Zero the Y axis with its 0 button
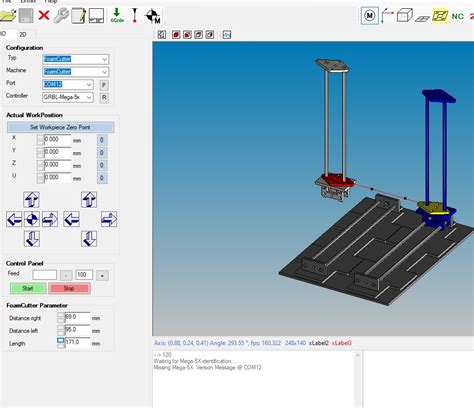Image resolution: width=474 pixels, height=408 pixels. pos(102,153)
